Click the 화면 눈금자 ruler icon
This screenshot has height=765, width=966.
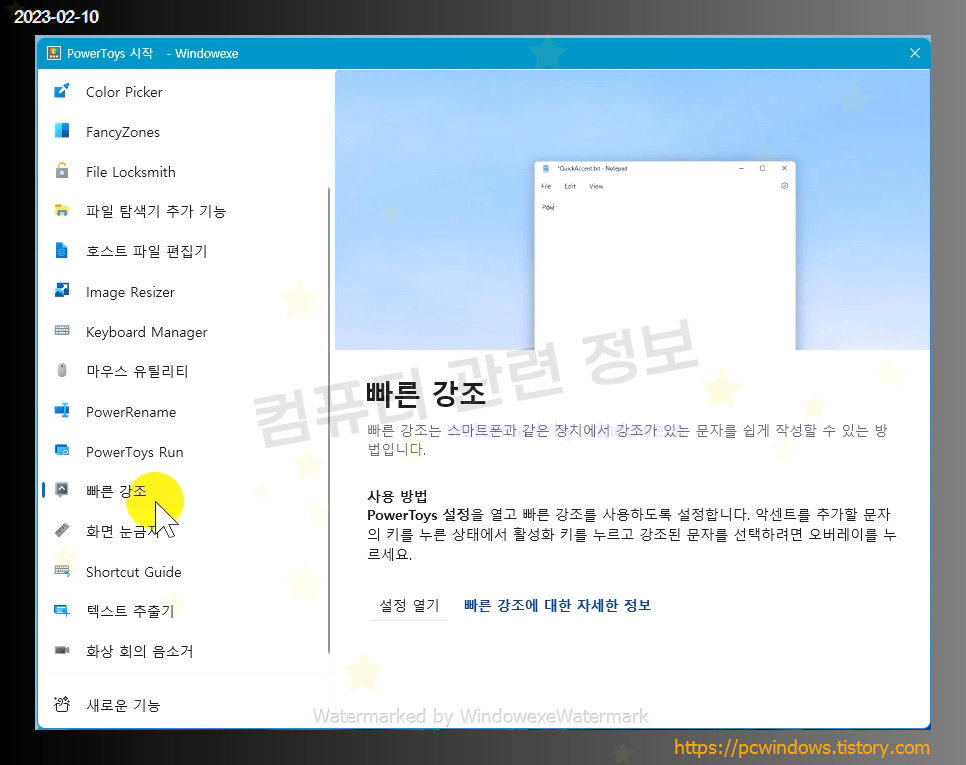click(x=62, y=530)
